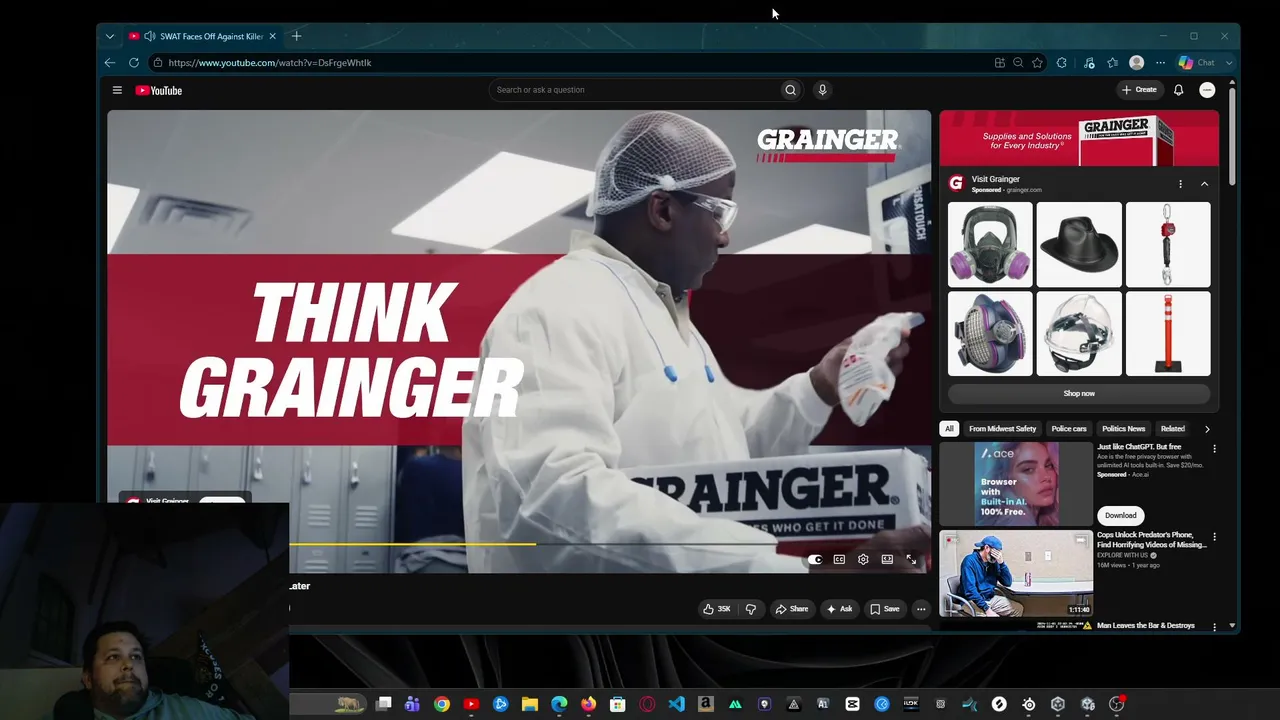
Task: Open the browser profile avatar
Action: pos(1136,62)
